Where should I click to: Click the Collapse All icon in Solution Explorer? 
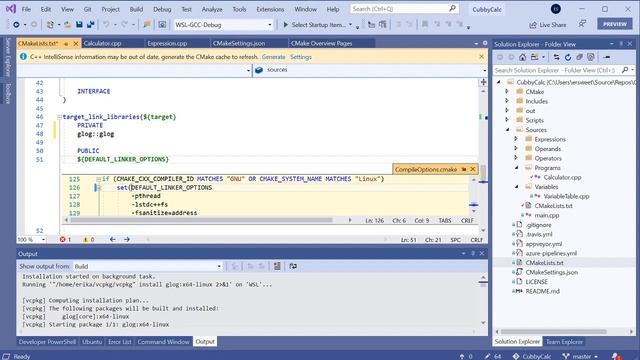click(579, 57)
